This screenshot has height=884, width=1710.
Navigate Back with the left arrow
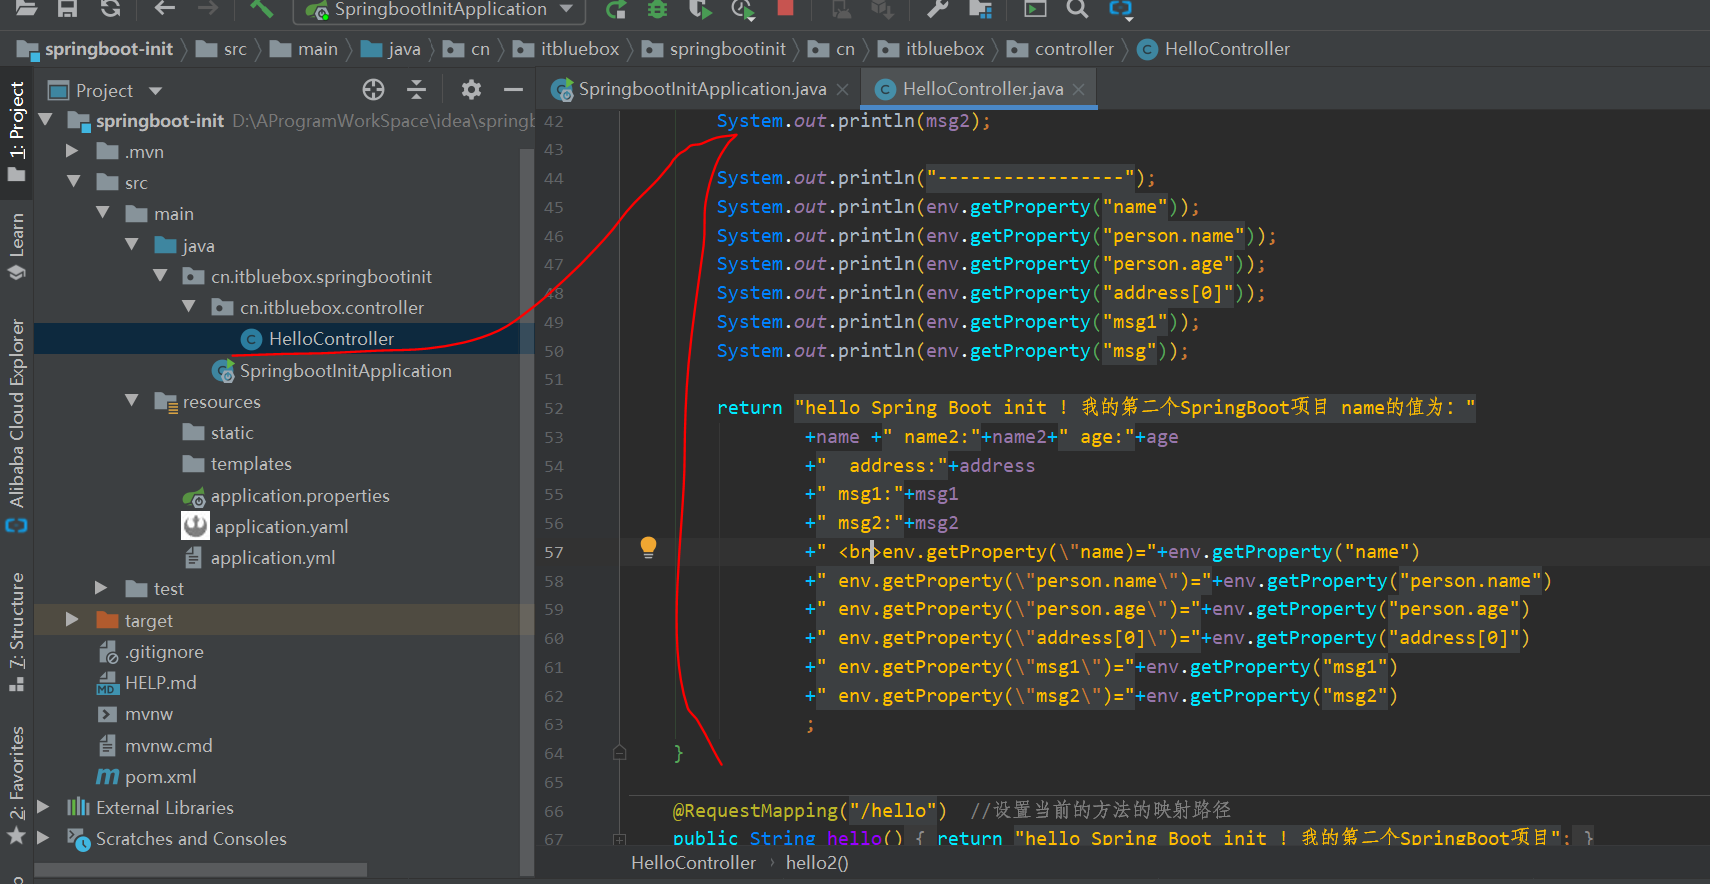164,8
